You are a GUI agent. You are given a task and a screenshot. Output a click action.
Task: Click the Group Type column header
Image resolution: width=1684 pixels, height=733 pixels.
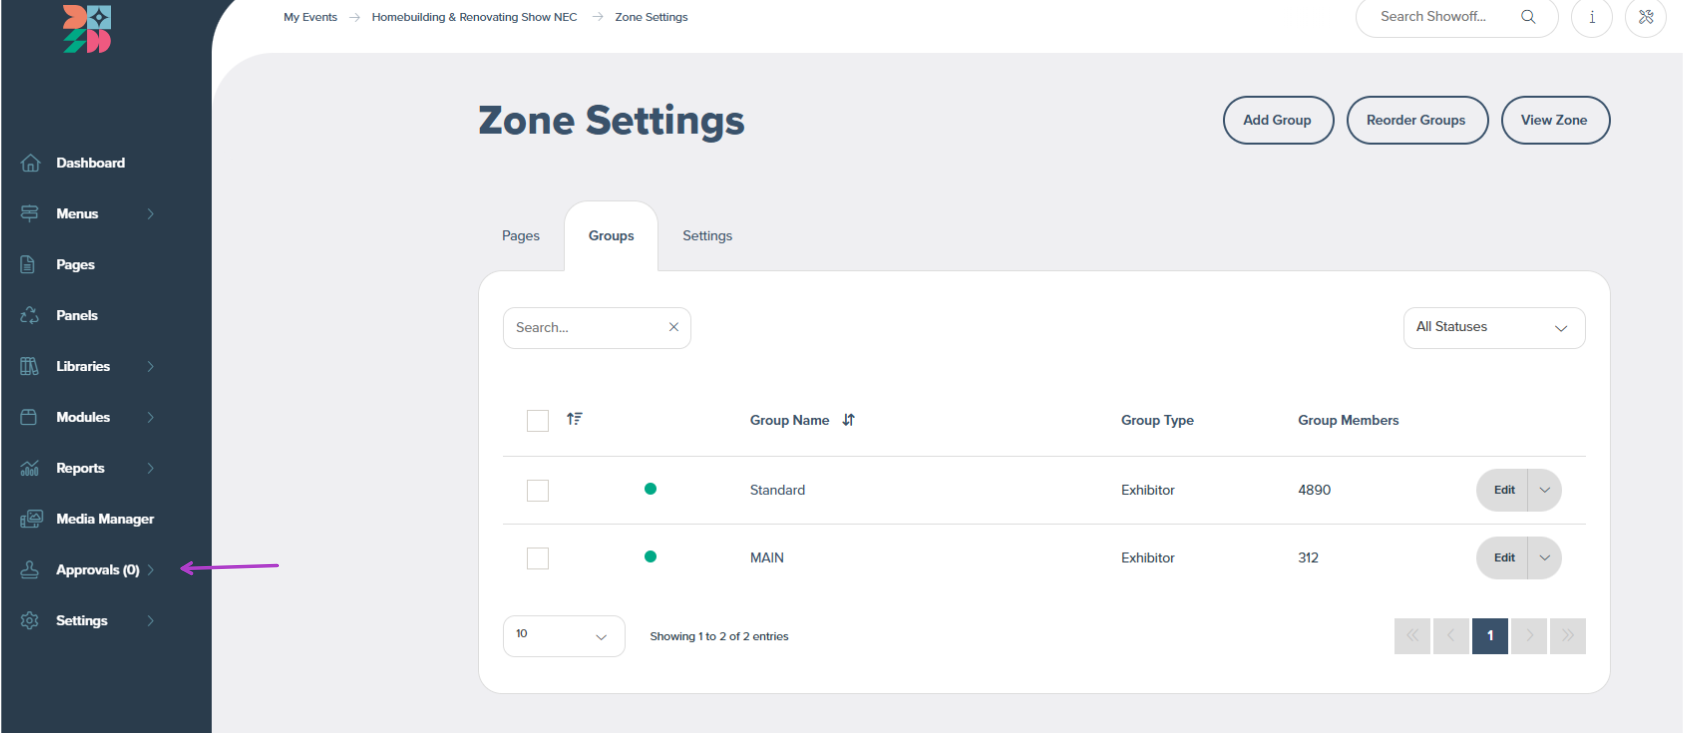[1157, 420]
